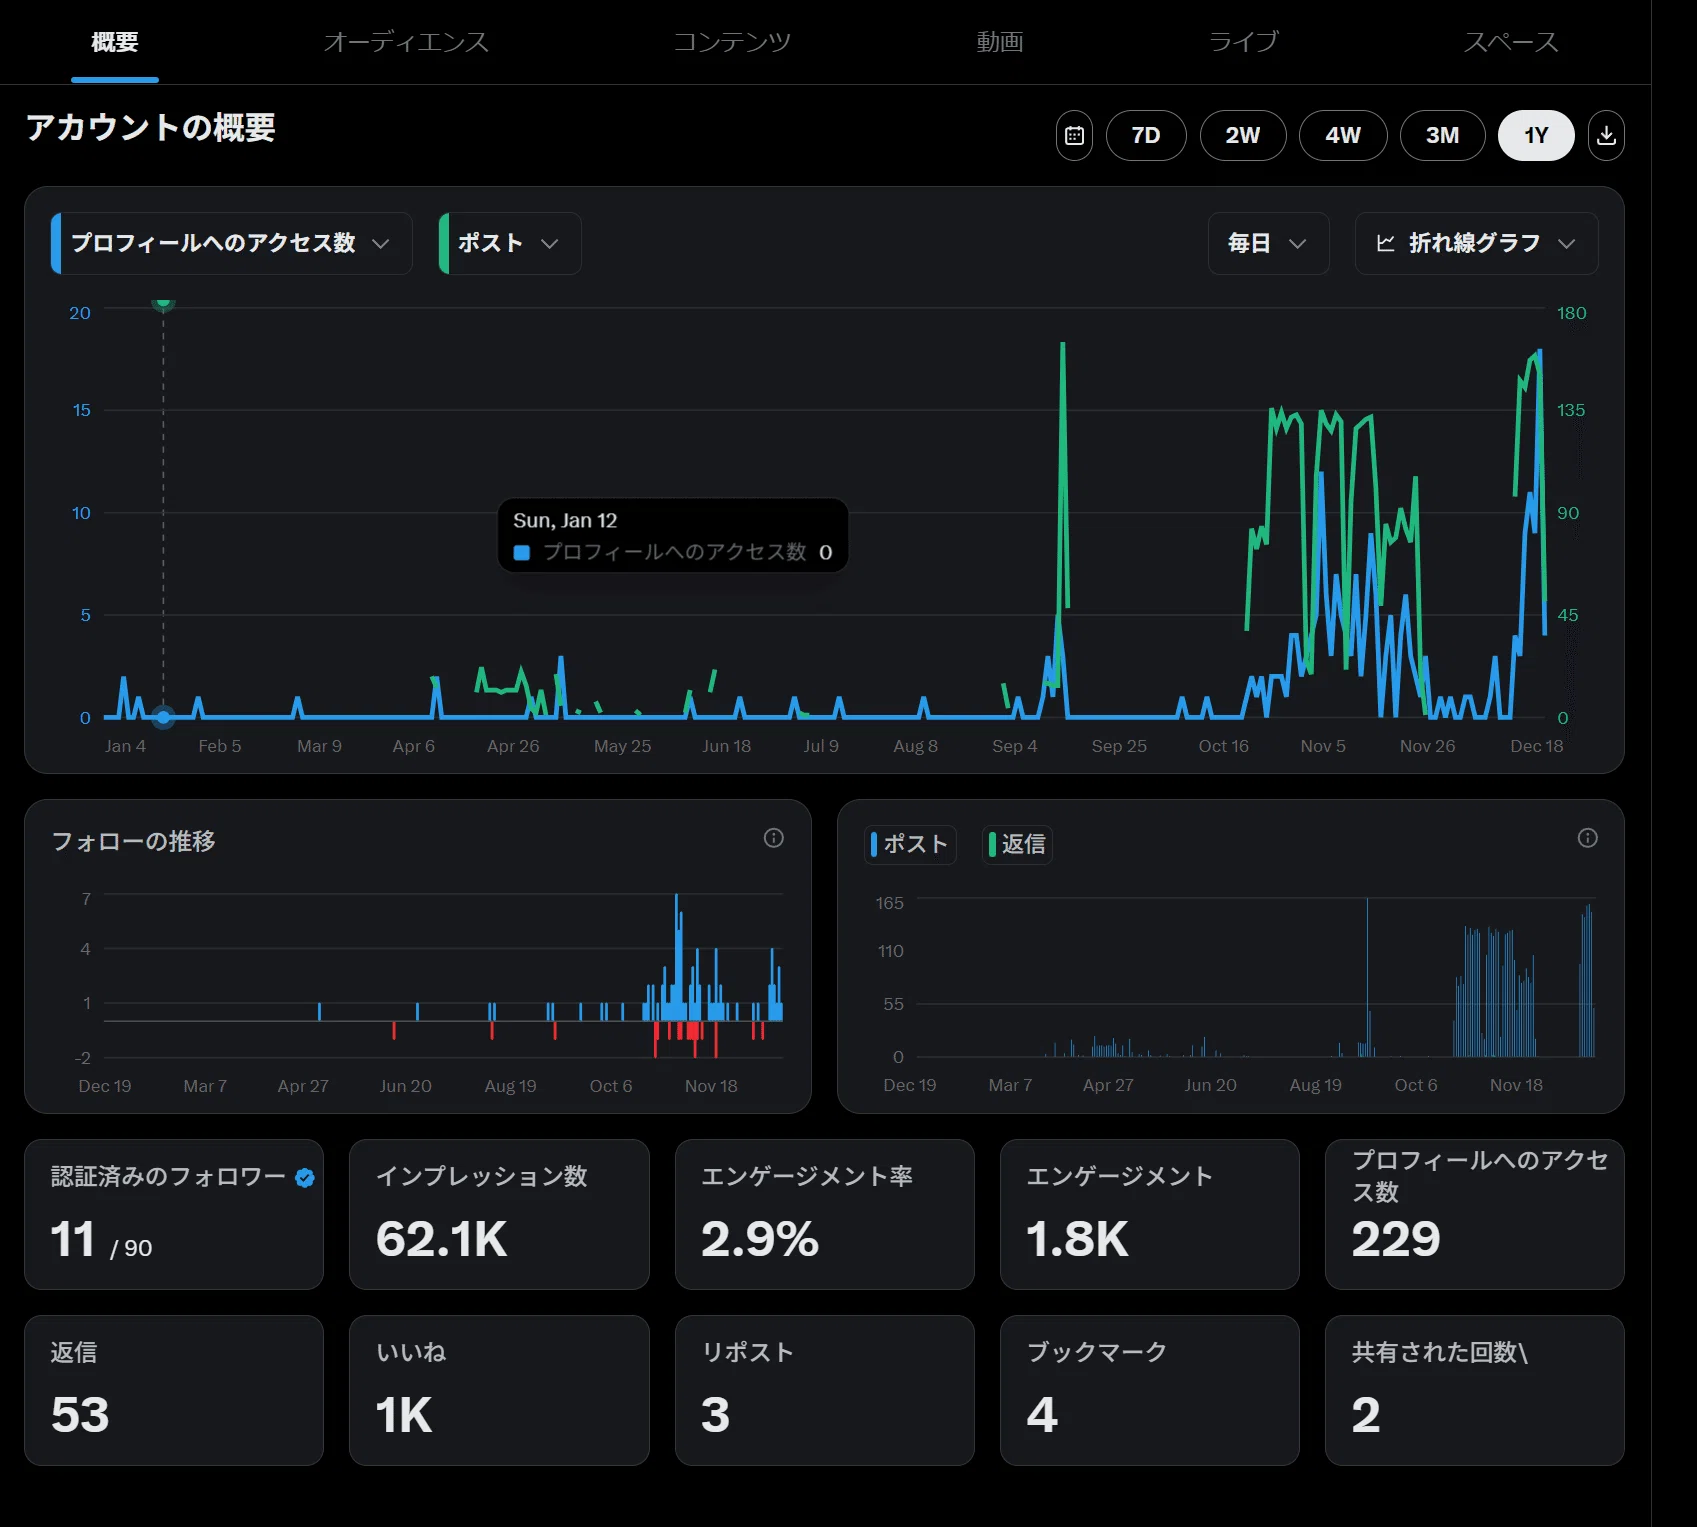The image size is (1697, 1527).
Task: Click info icon in ポスト/返信 chart panel
Action: (x=1588, y=838)
